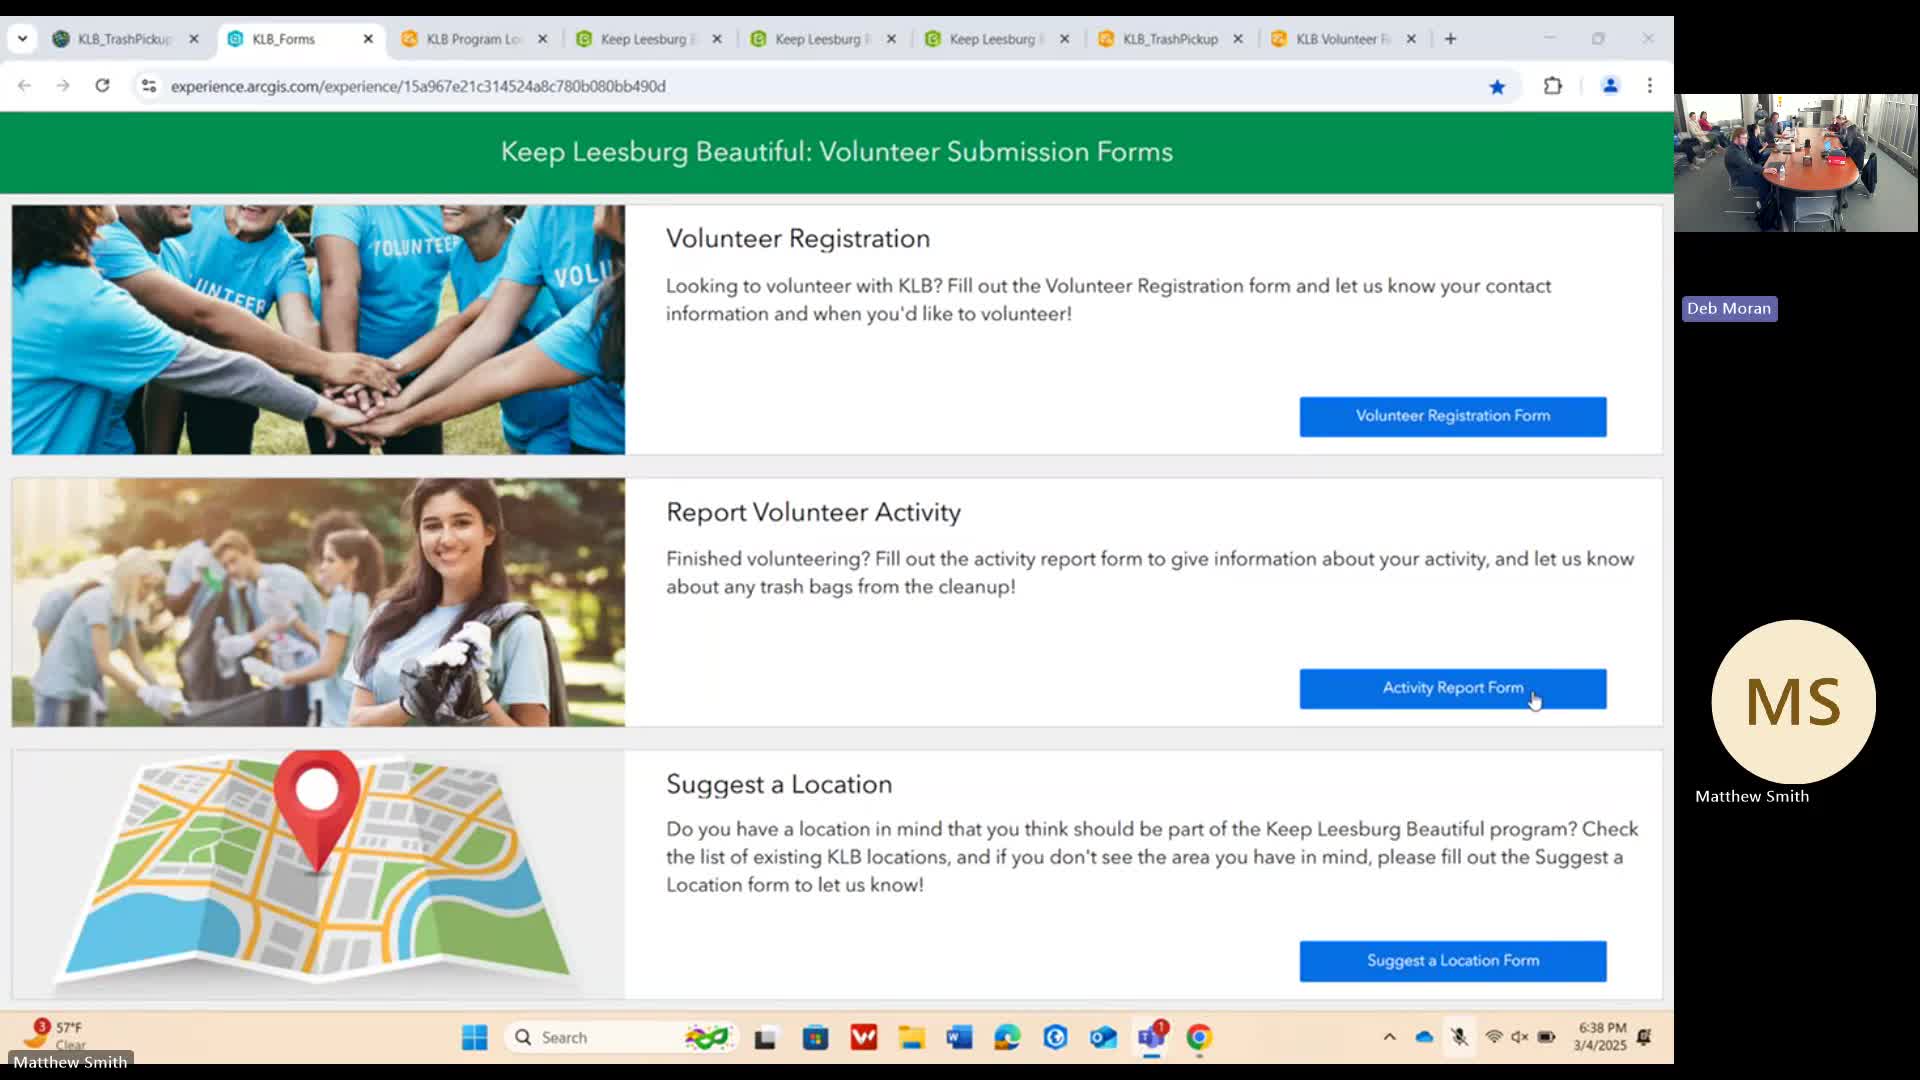The image size is (1920, 1080).
Task: Toggle the muted speaker volume icon
Action: [x=1519, y=1037]
